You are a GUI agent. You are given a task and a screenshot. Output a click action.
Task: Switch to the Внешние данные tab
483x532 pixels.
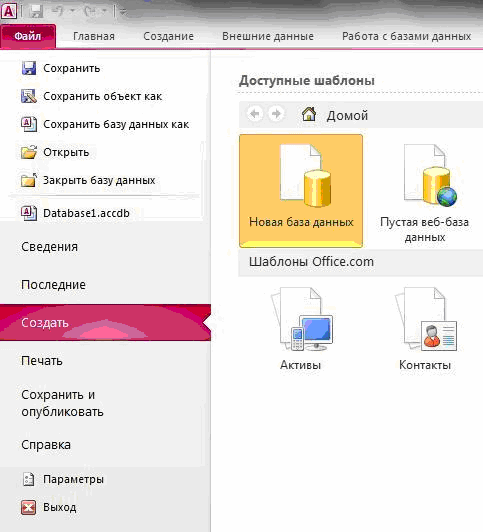[268, 36]
